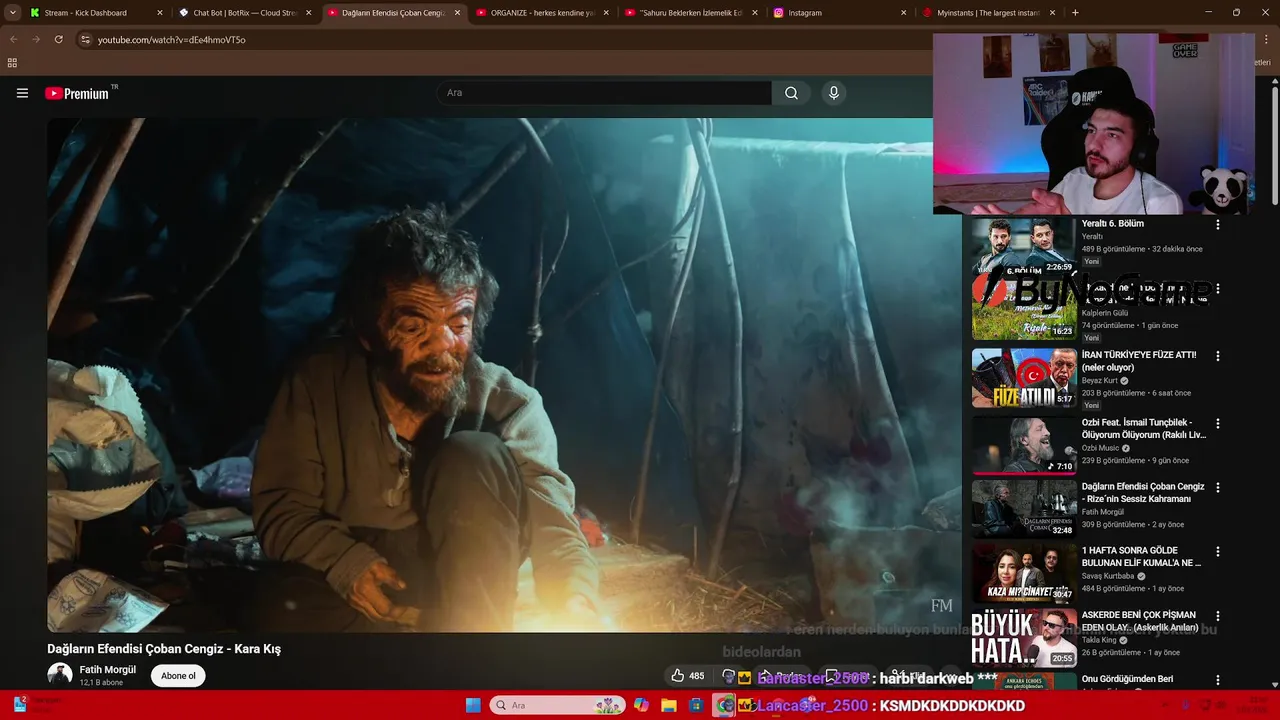Go back with browser back arrow
This screenshot has width=1280, height=720.
tap(13, 39)
